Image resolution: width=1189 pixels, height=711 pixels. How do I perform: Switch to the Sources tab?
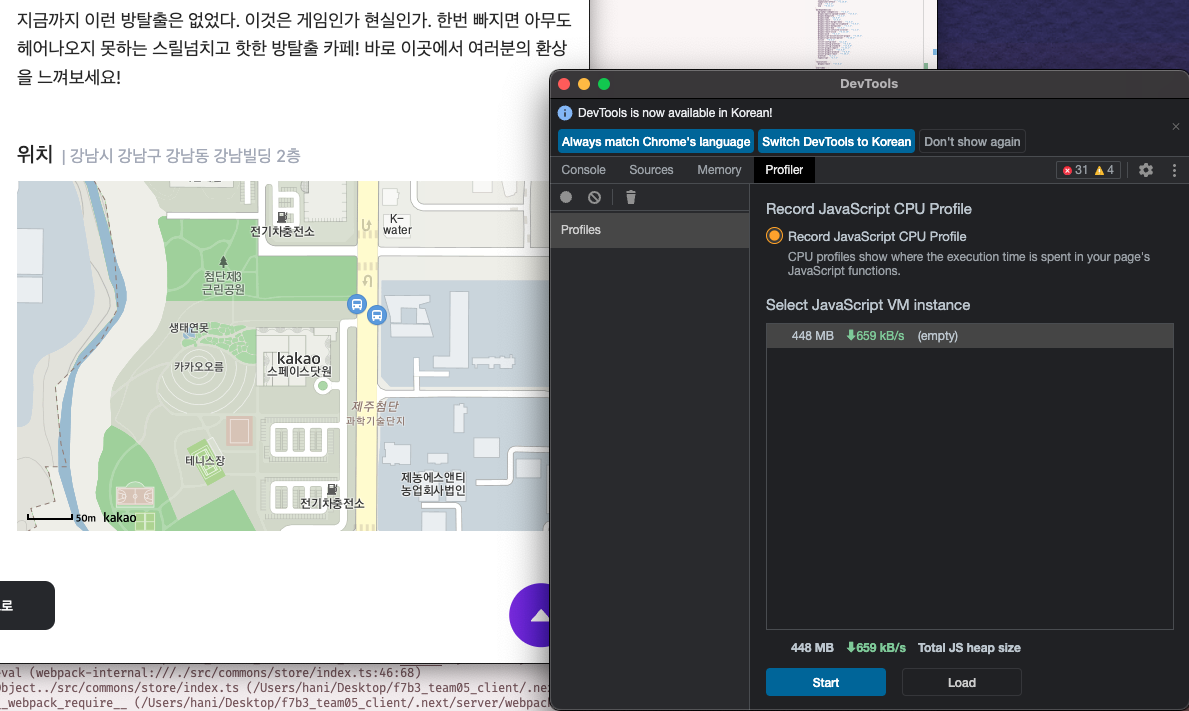(x=651, y=170)
